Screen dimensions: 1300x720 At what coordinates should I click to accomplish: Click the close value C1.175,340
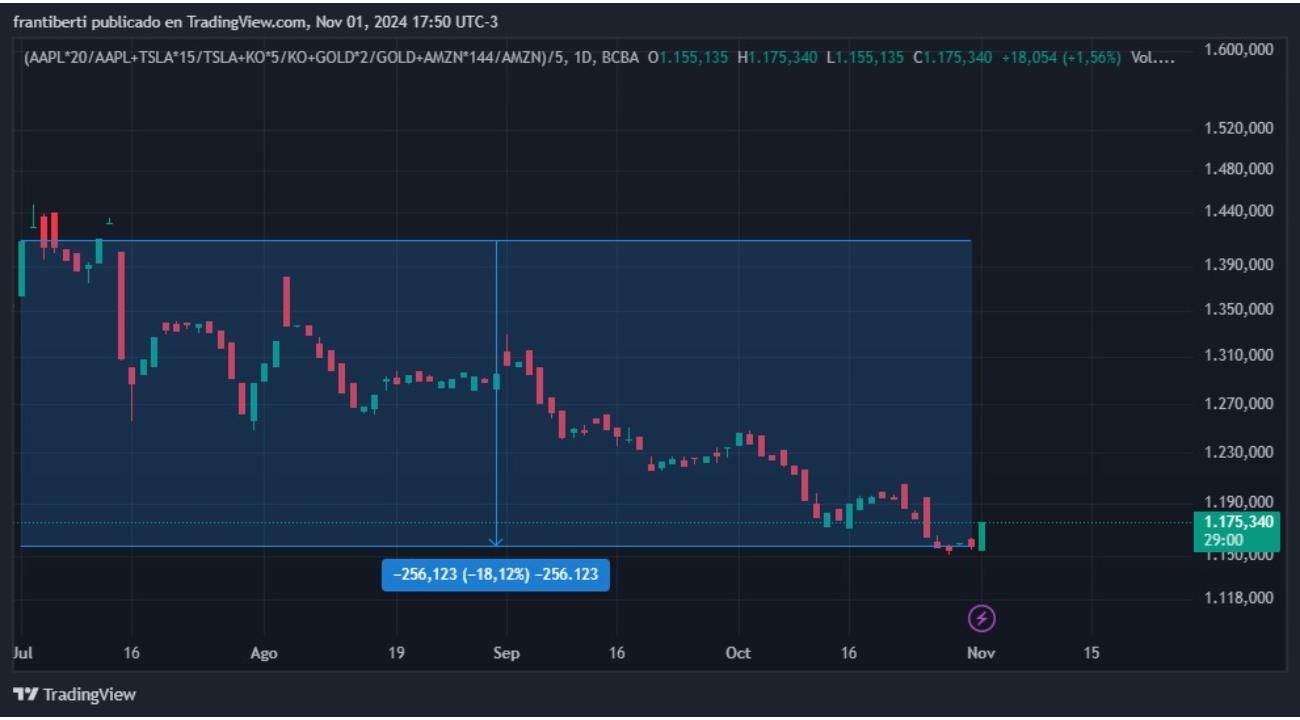[x=953, y=58]
